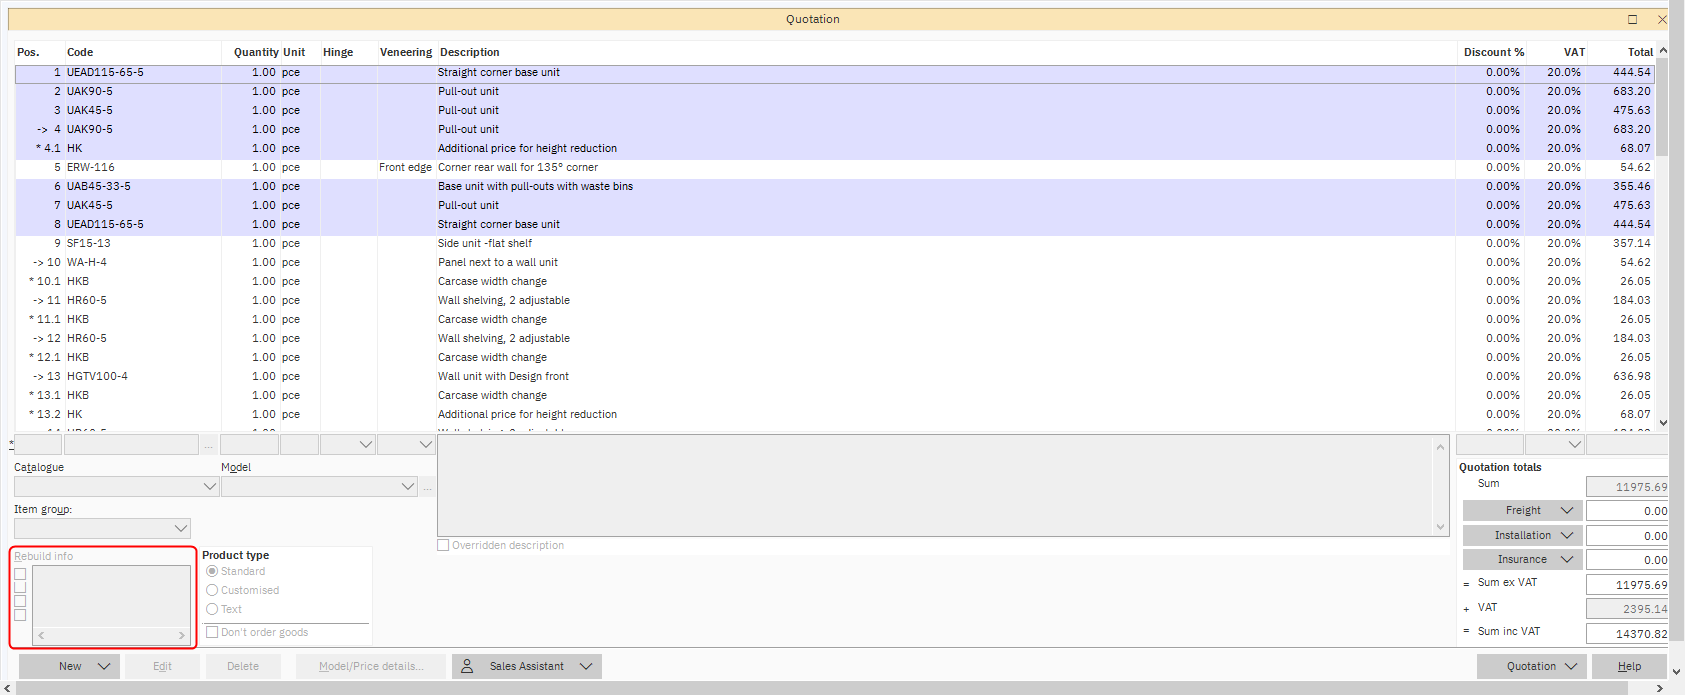Maximize the Quotation window

[1632, 19]
